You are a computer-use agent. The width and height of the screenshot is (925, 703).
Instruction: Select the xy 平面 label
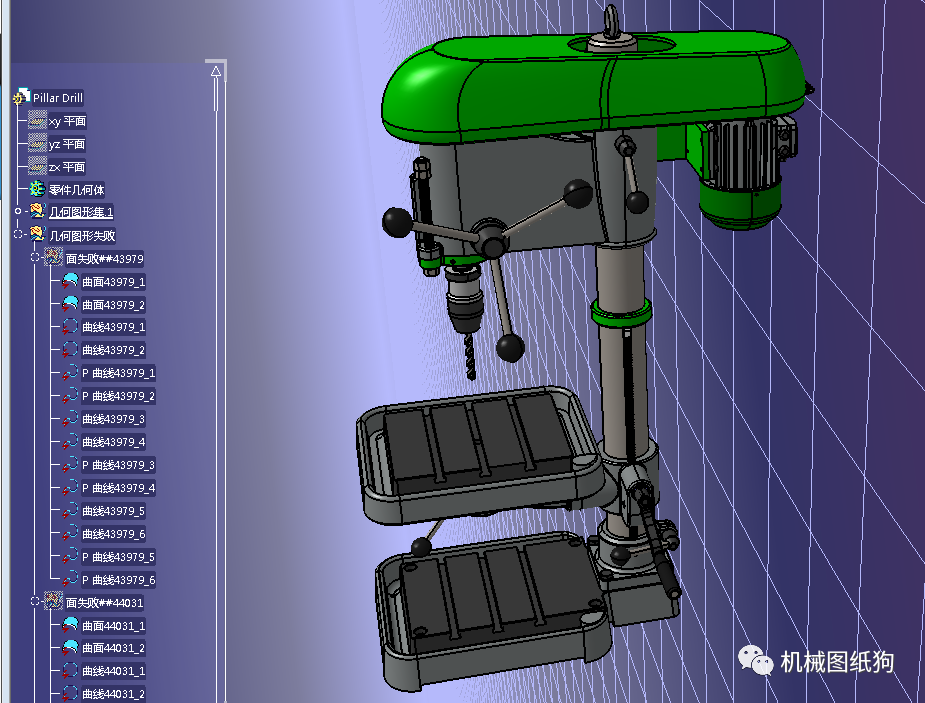pyautogui.click(x=68, y=121)
